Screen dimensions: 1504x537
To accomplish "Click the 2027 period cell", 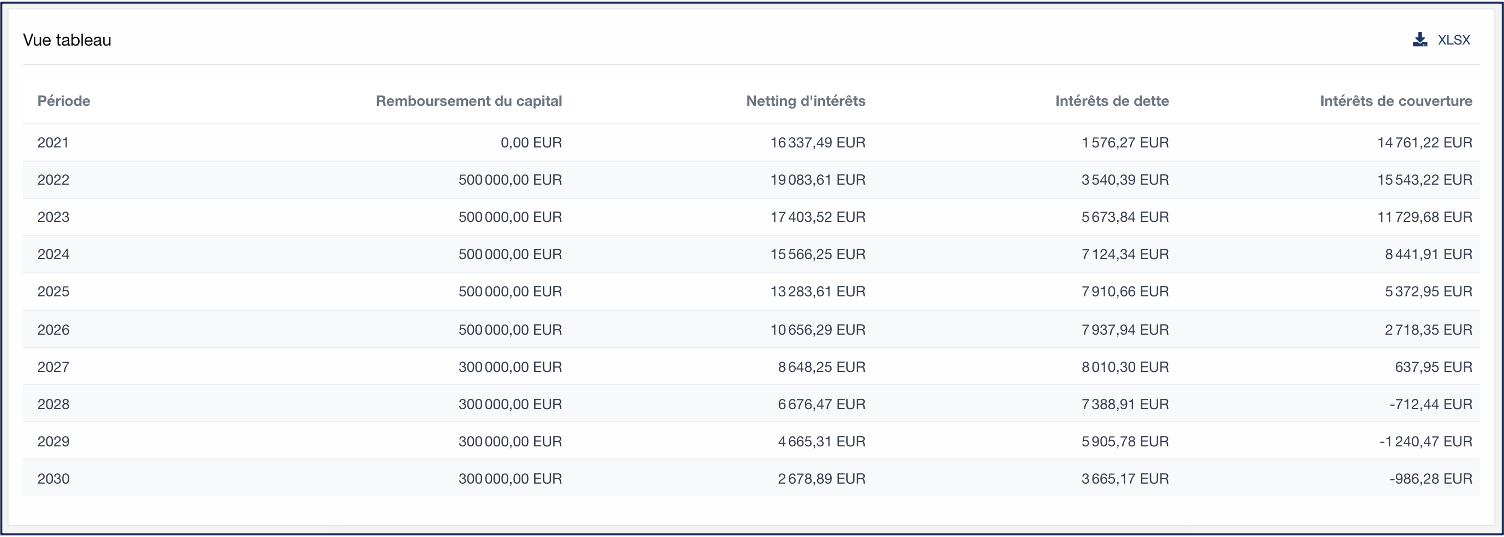I will coord(53,367).
